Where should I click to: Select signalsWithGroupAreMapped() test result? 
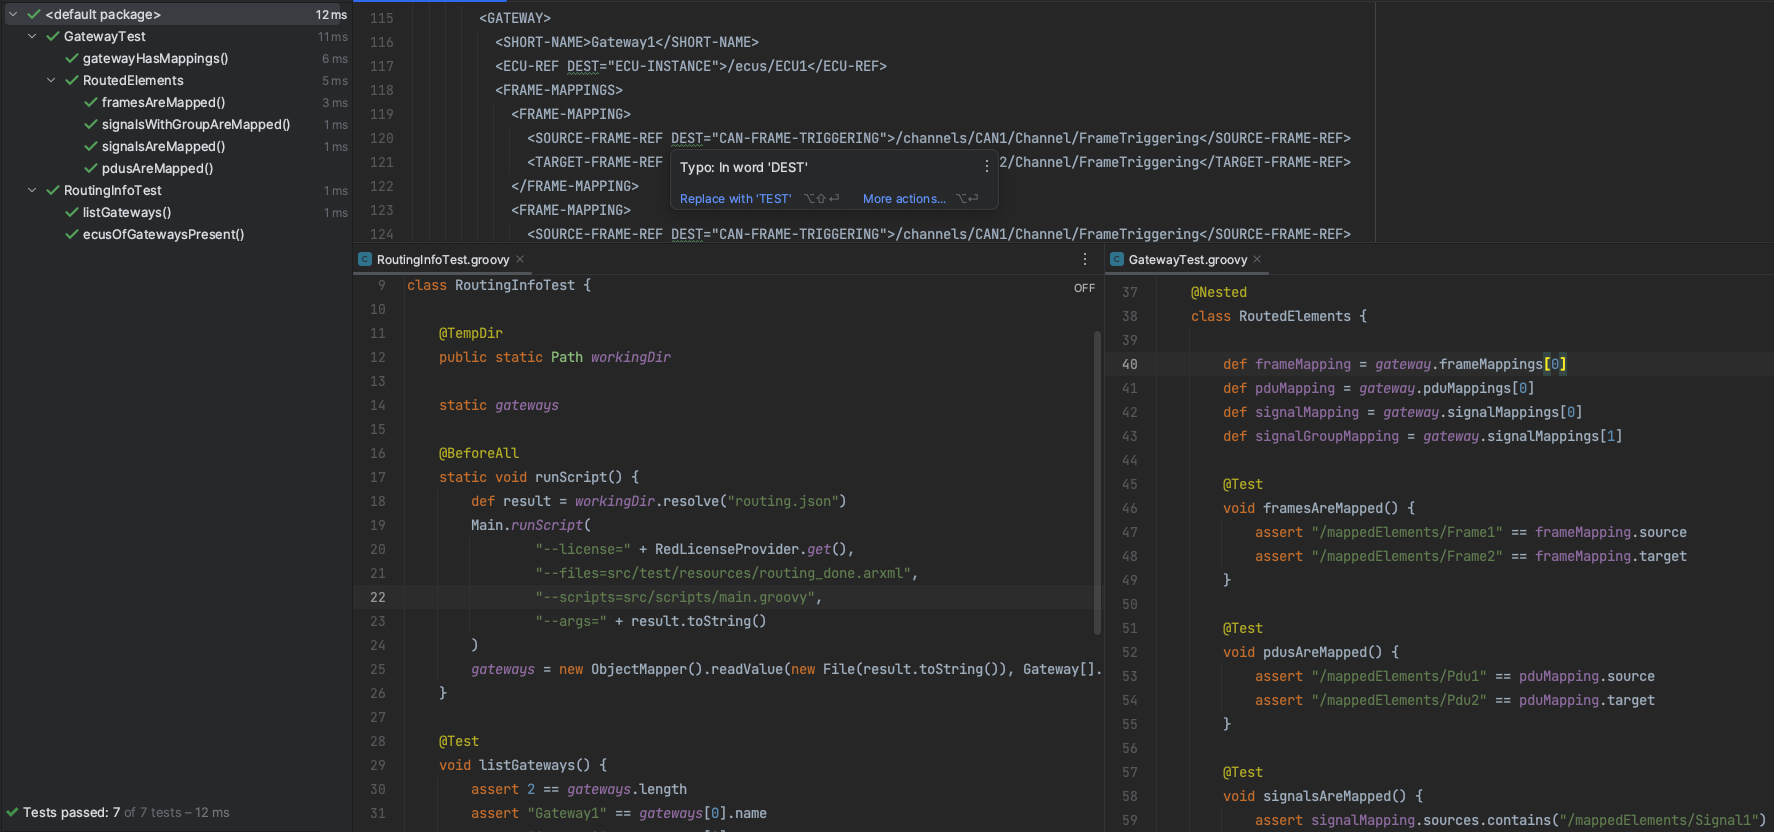tap(196, 124)
